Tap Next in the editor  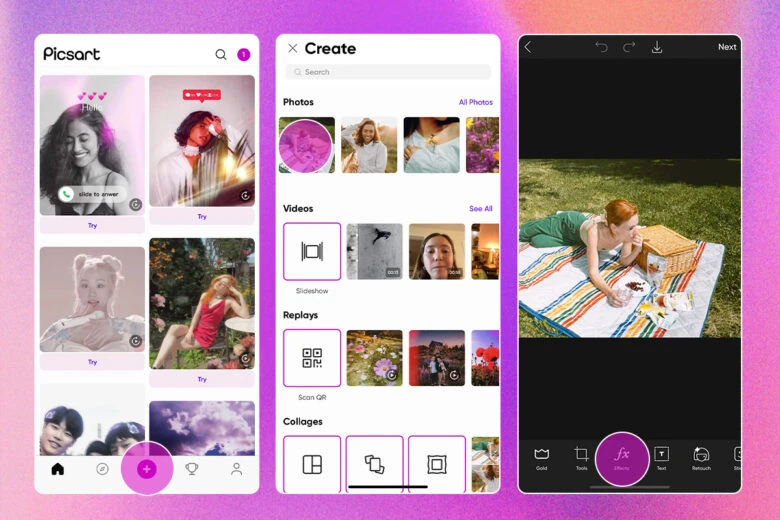pyautogui.click(x=727, y=47)
